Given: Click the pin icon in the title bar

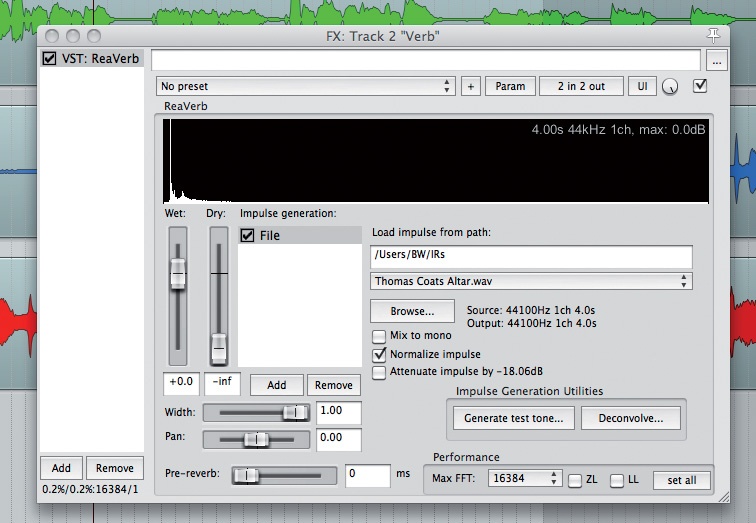Looking at the screenshot, I should point(713,35).
